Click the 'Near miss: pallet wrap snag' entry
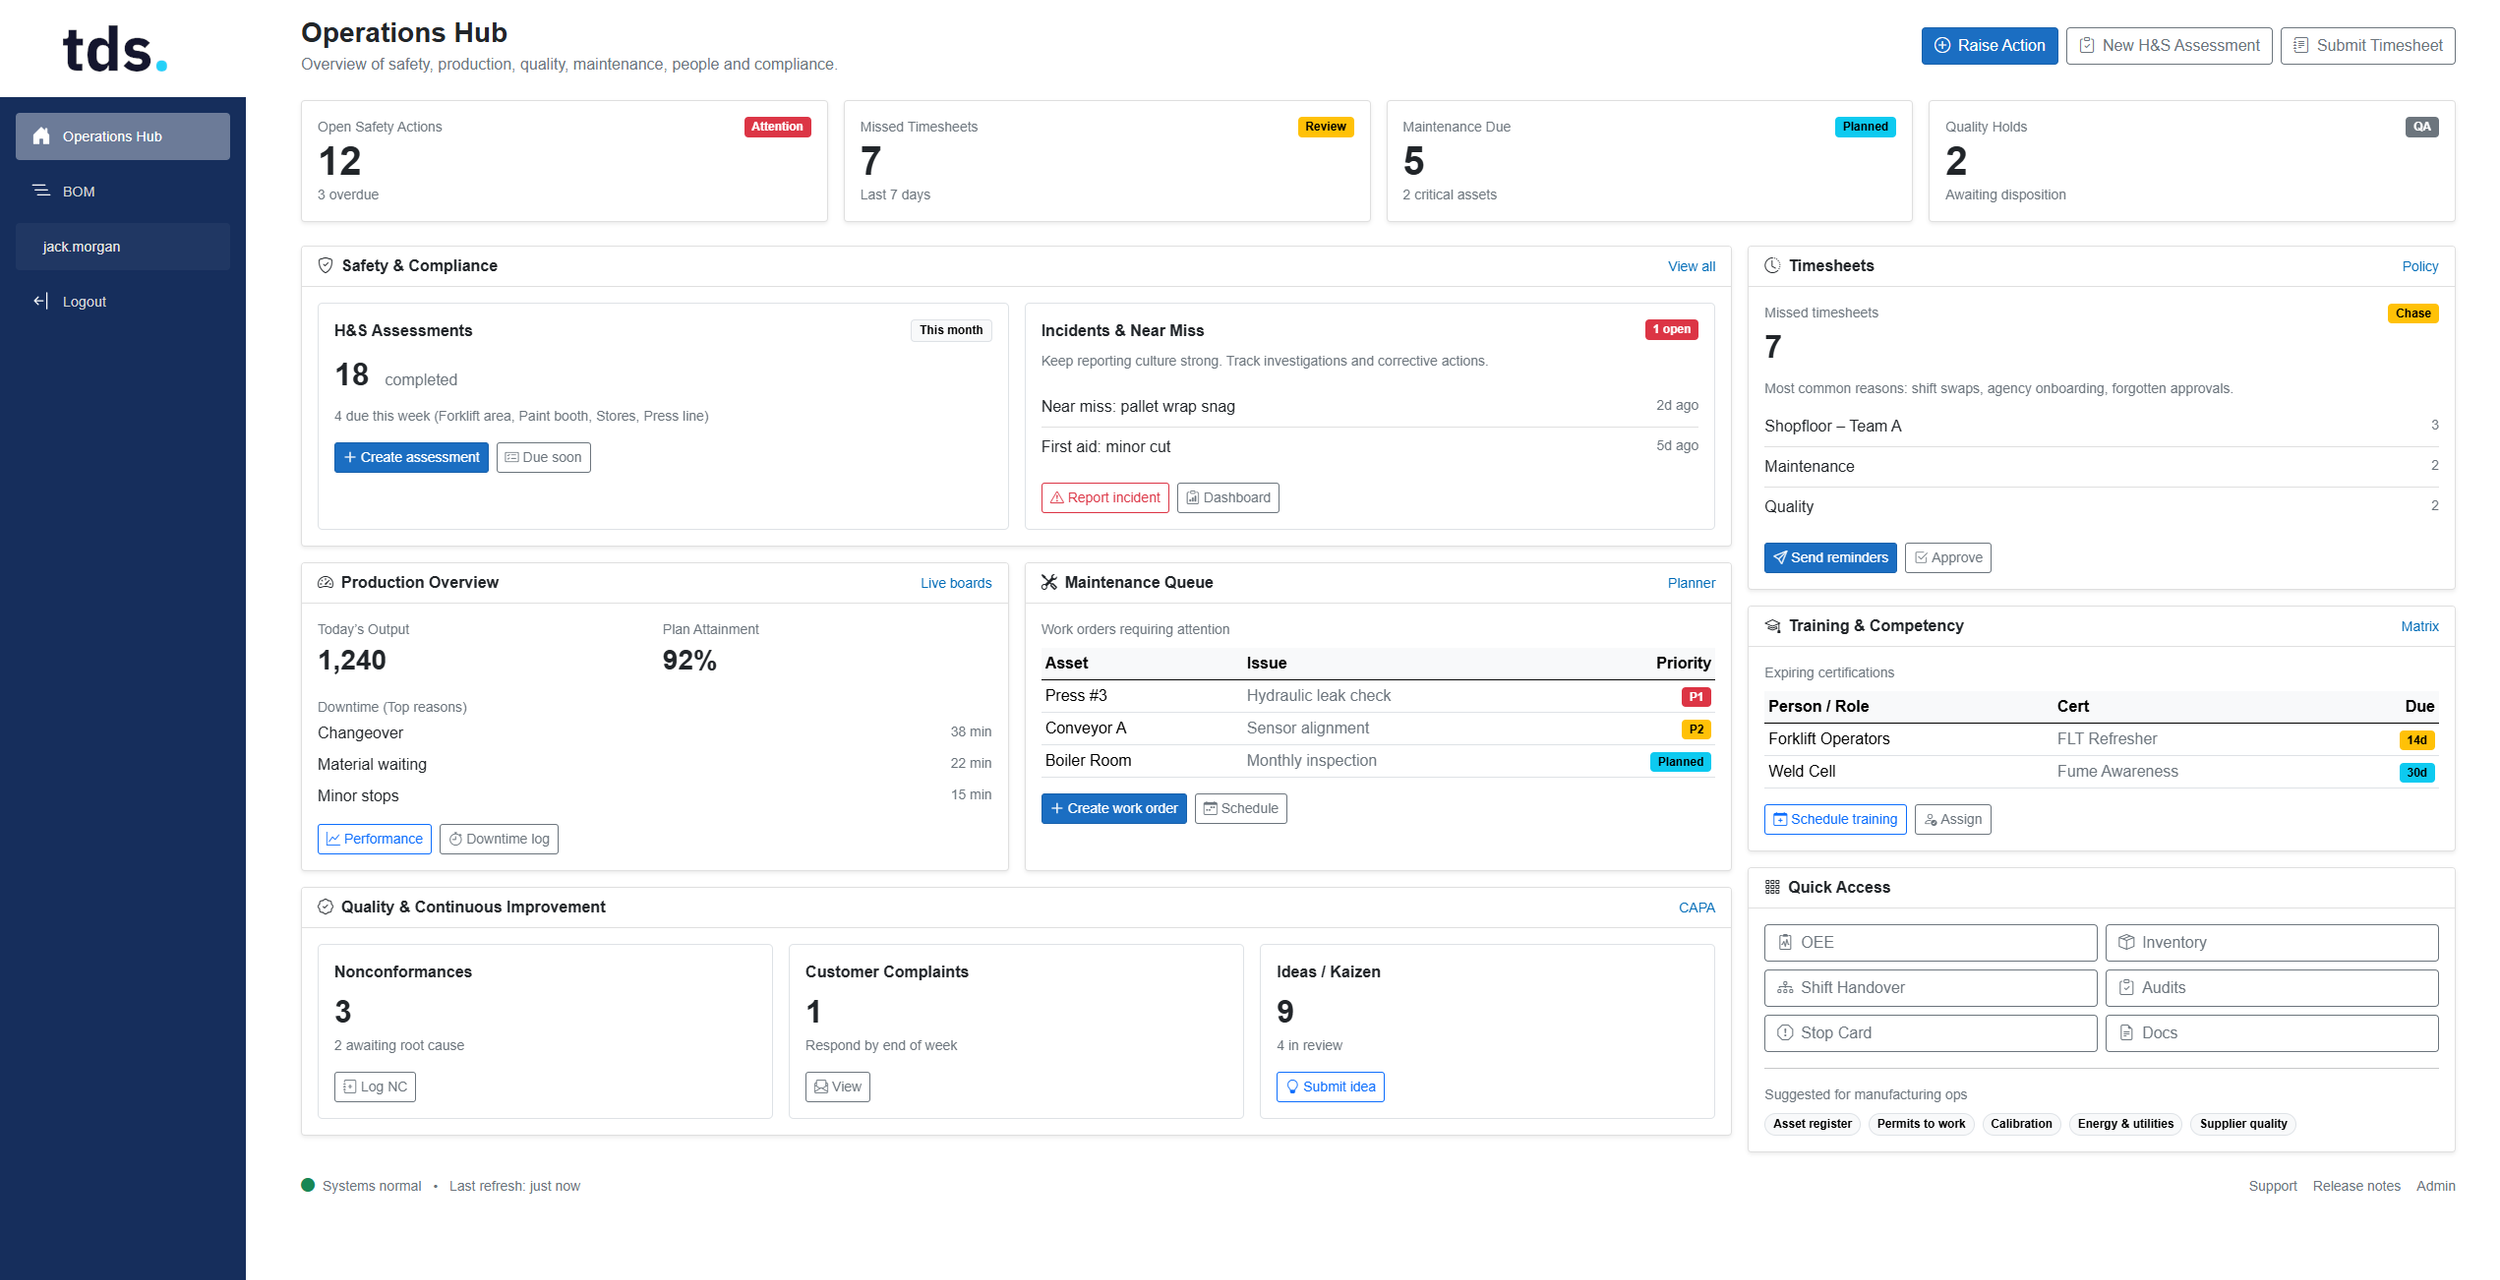This screenshot has height=1280, width=2500. click(1369, 406)
